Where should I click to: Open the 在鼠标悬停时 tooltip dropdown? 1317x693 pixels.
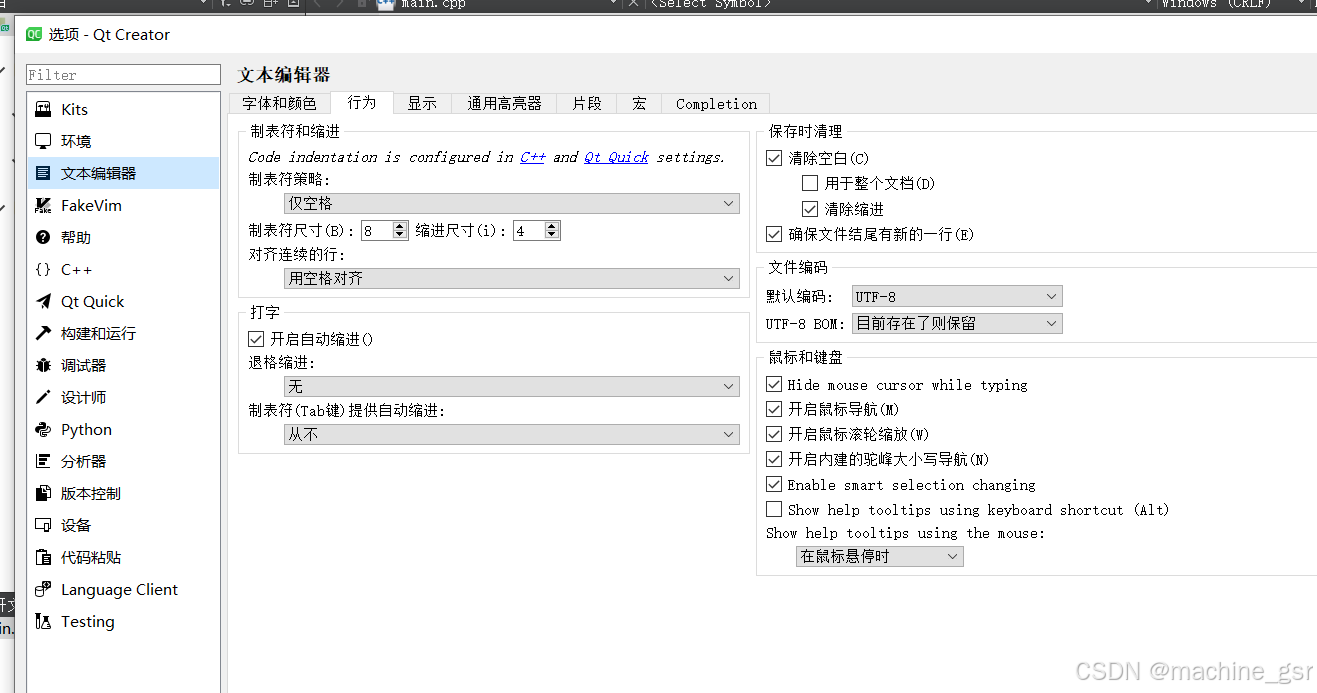click(x=880, y=557)
